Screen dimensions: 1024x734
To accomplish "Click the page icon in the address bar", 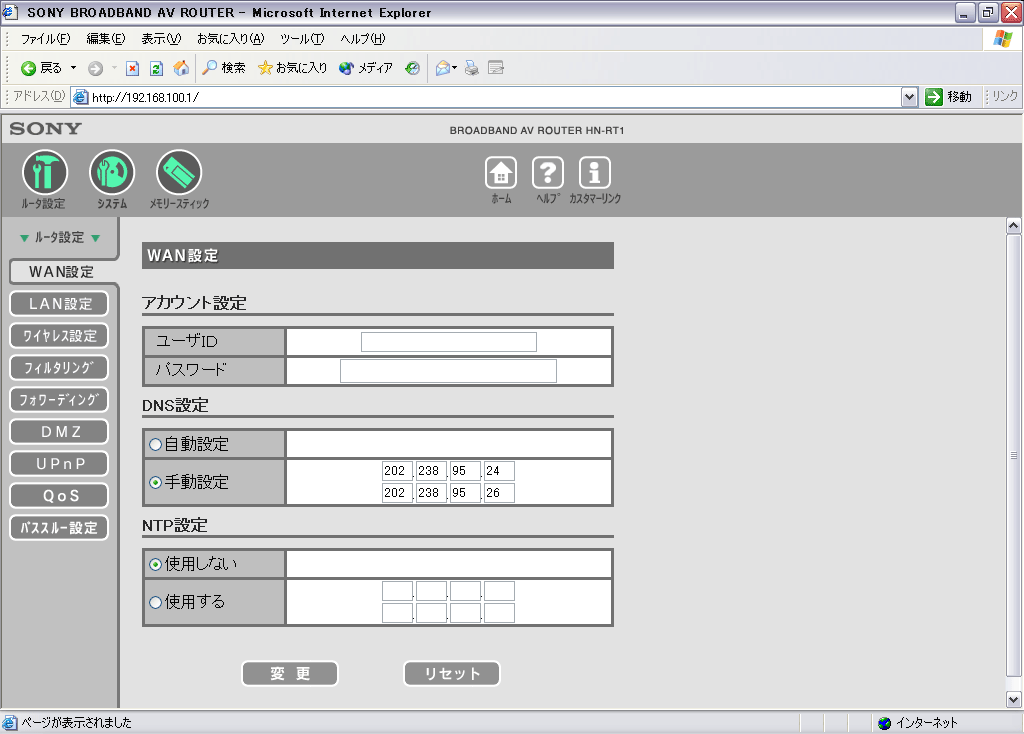I will 80,97.
